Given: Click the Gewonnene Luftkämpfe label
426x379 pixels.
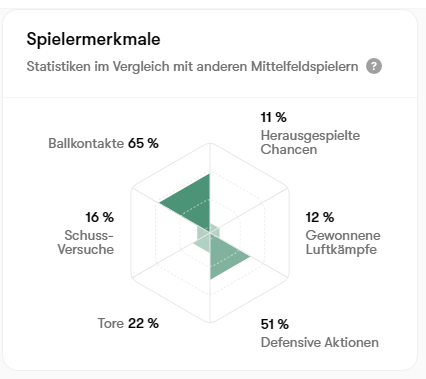Looking at the screenshot, I should tap(343, 242).
